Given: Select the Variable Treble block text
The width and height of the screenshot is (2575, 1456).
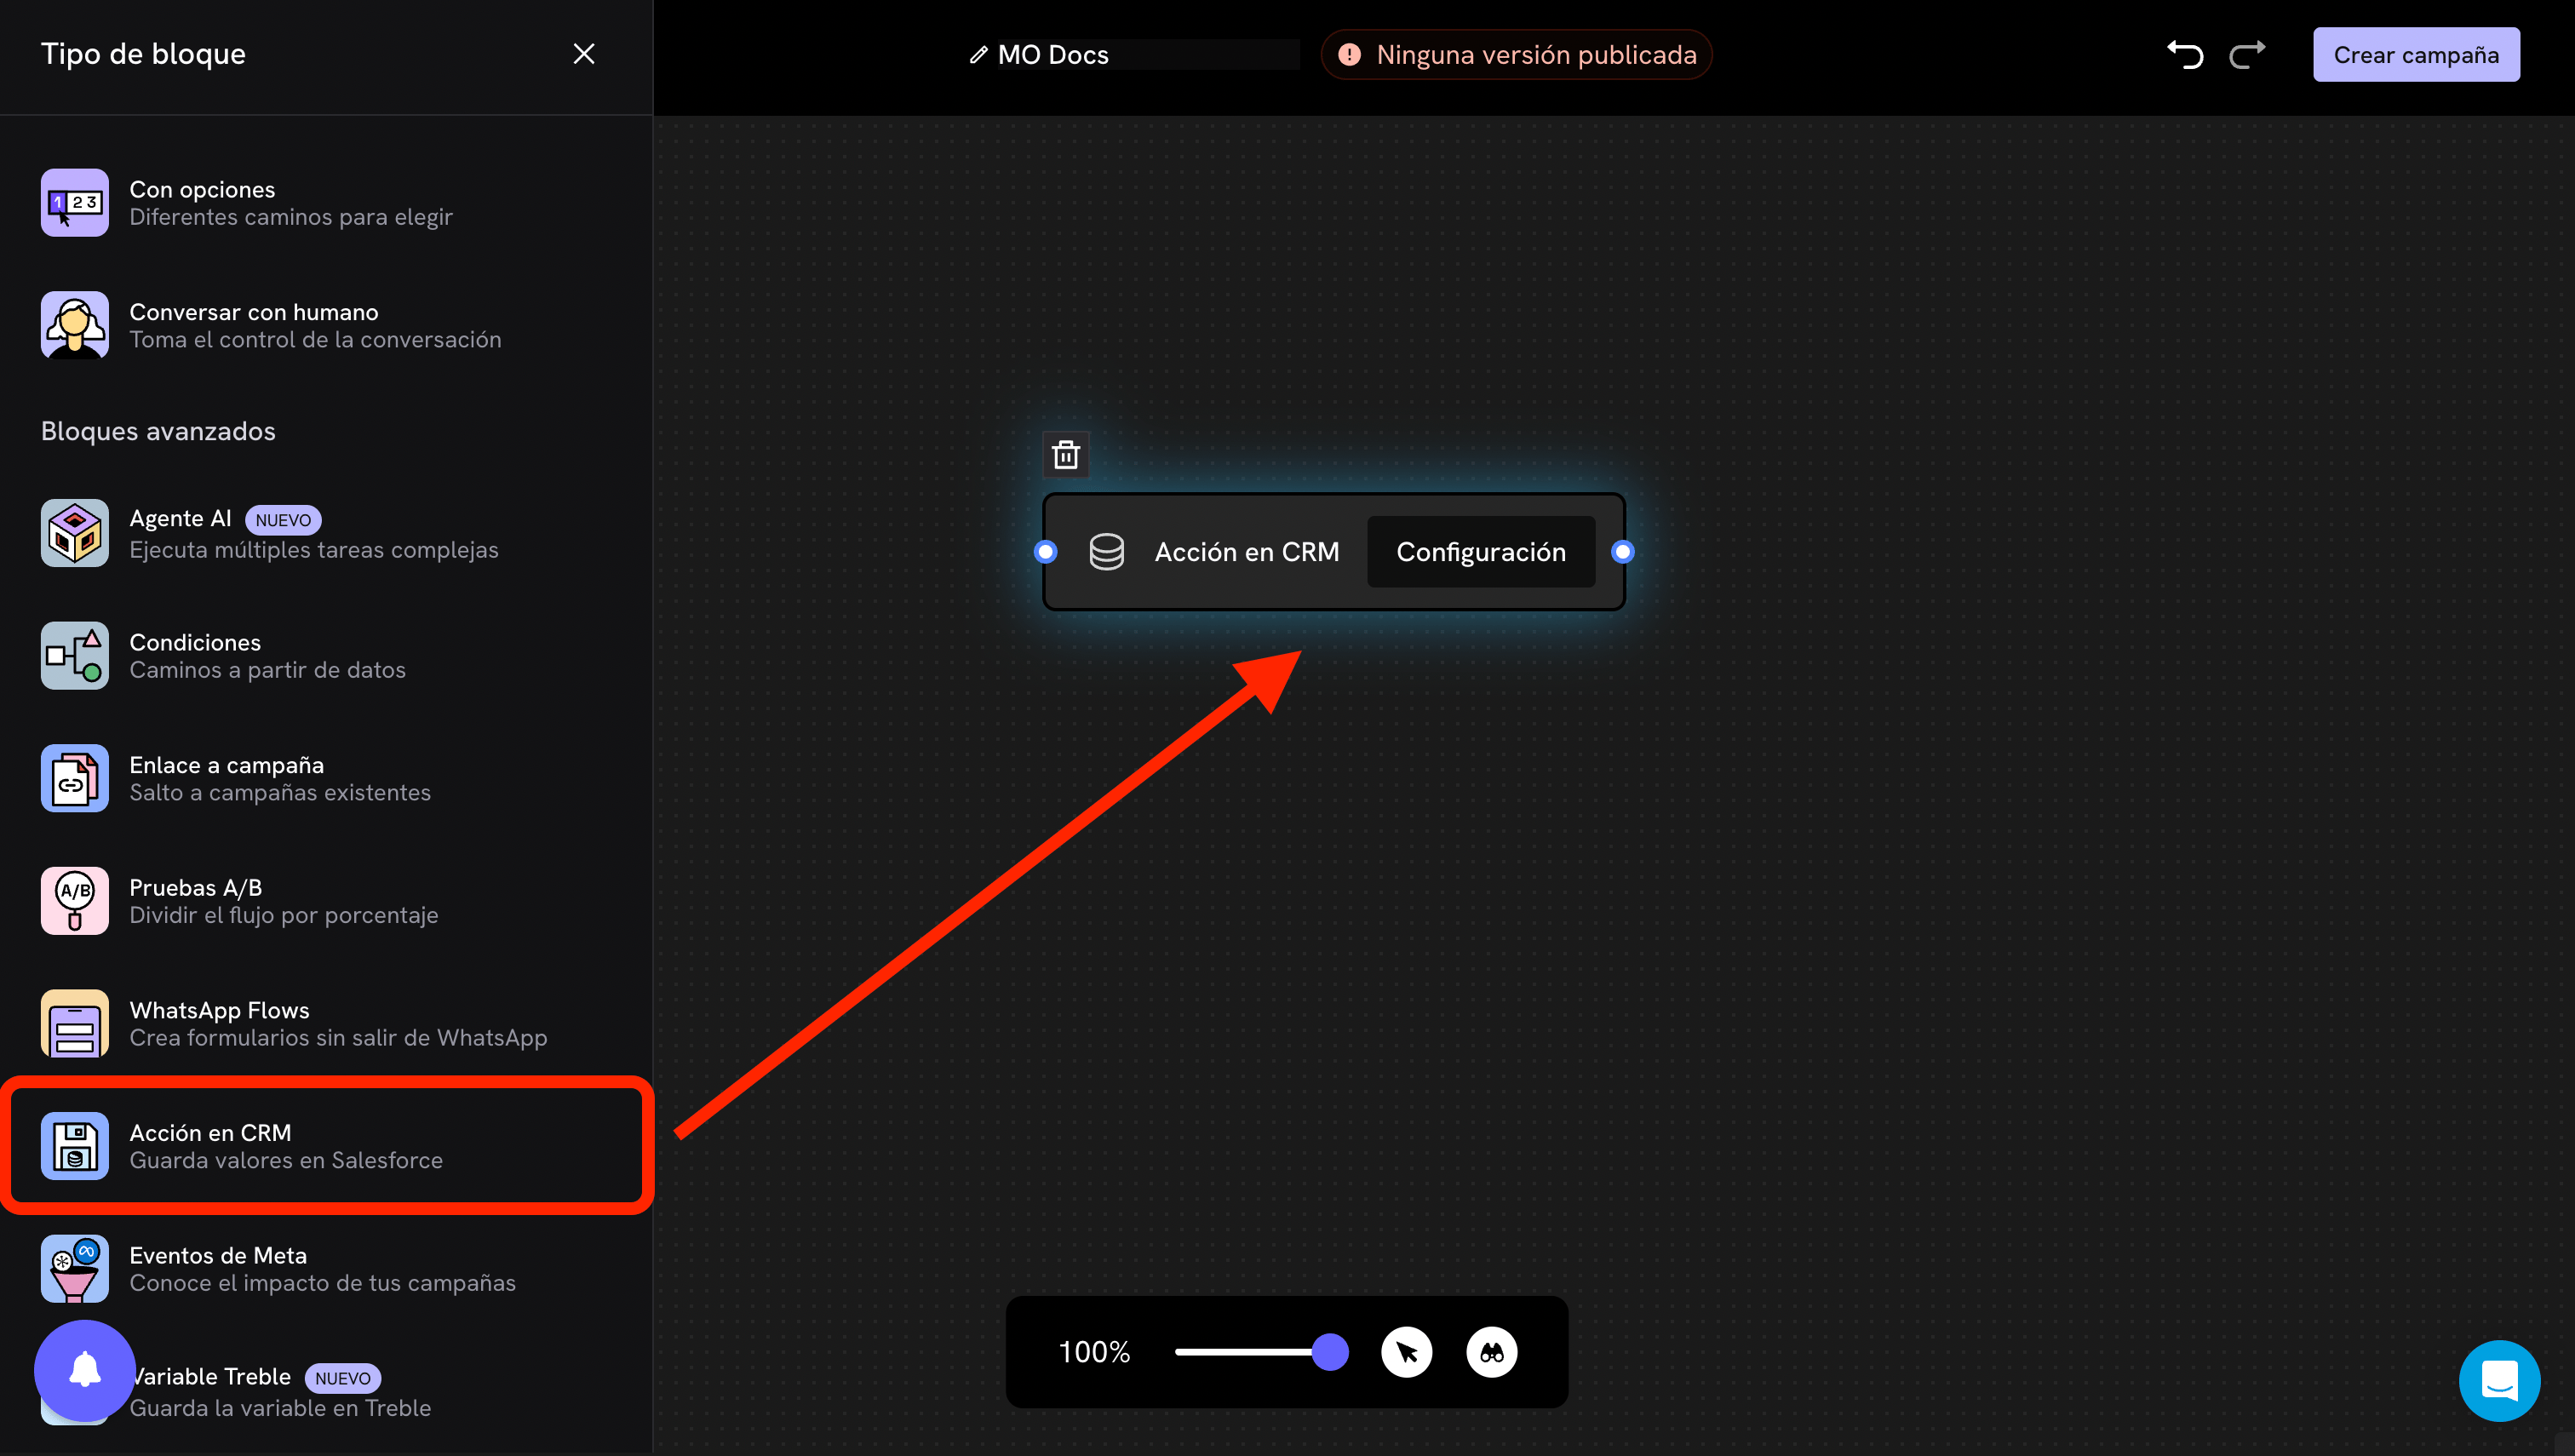Looking at the screenshot, I should click(211, 1376).
